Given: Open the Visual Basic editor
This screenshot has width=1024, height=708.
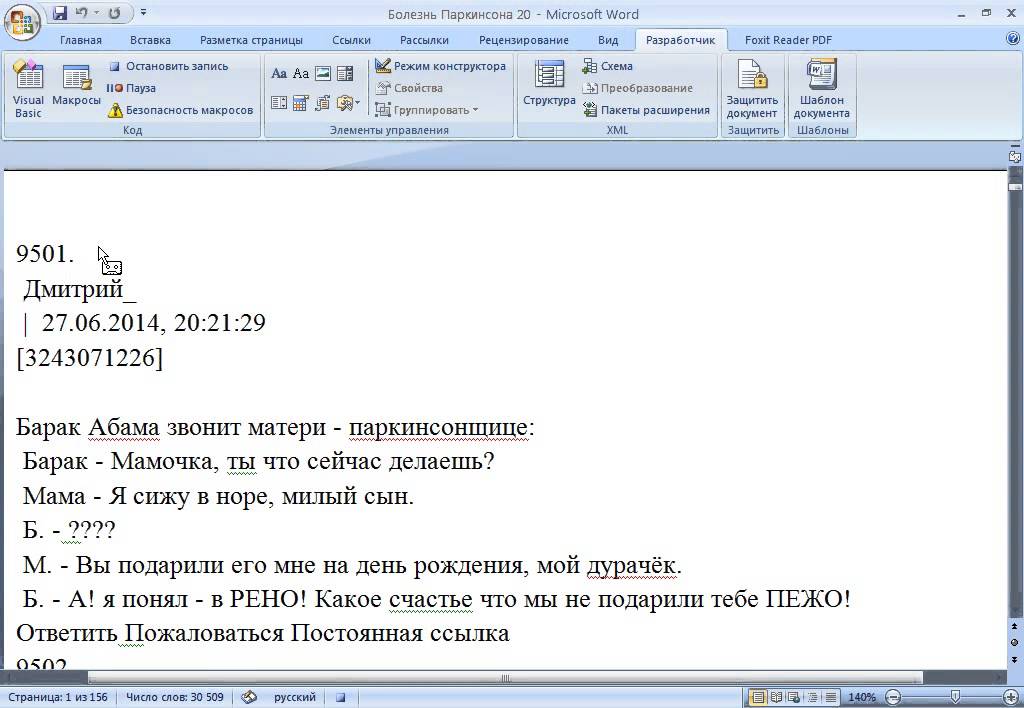Looking at the screenshot, I should [x=28, y=89].
